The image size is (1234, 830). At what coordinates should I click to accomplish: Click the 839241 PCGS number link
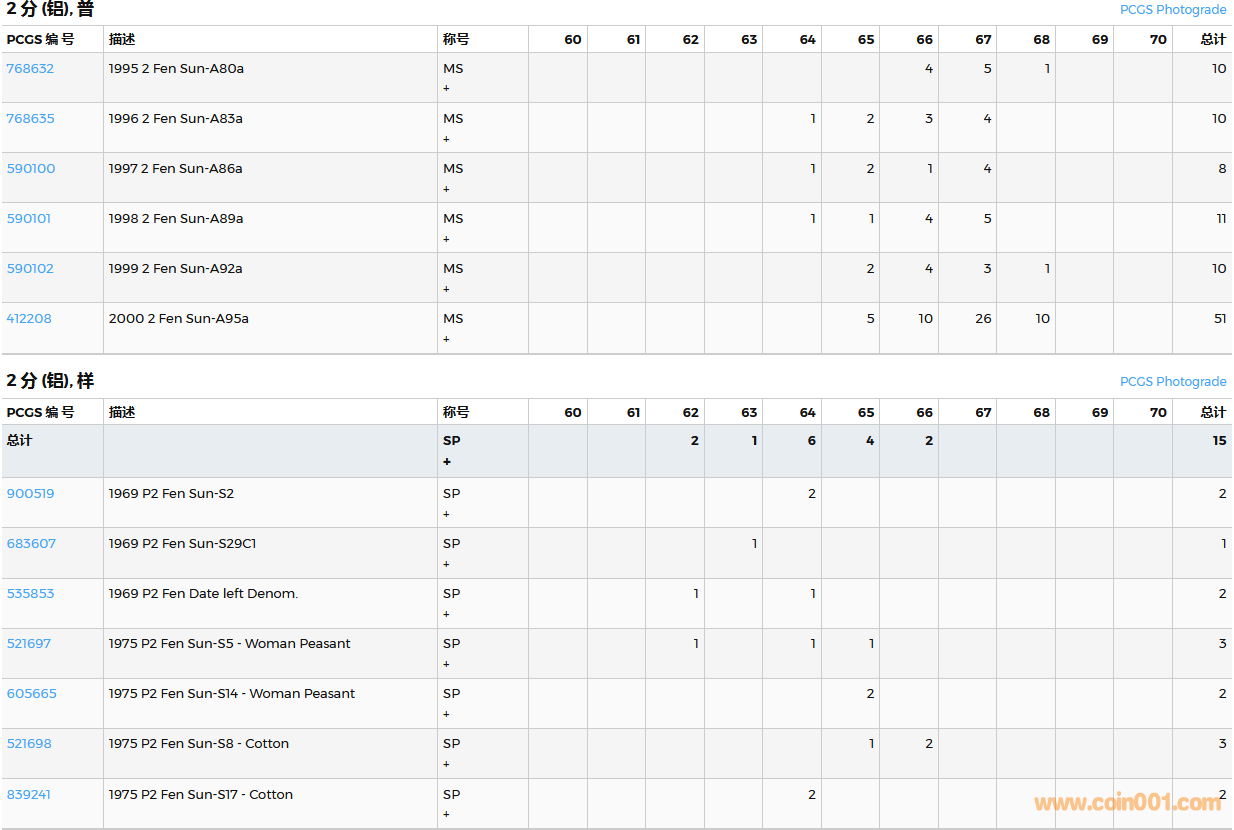coord(28,795)
